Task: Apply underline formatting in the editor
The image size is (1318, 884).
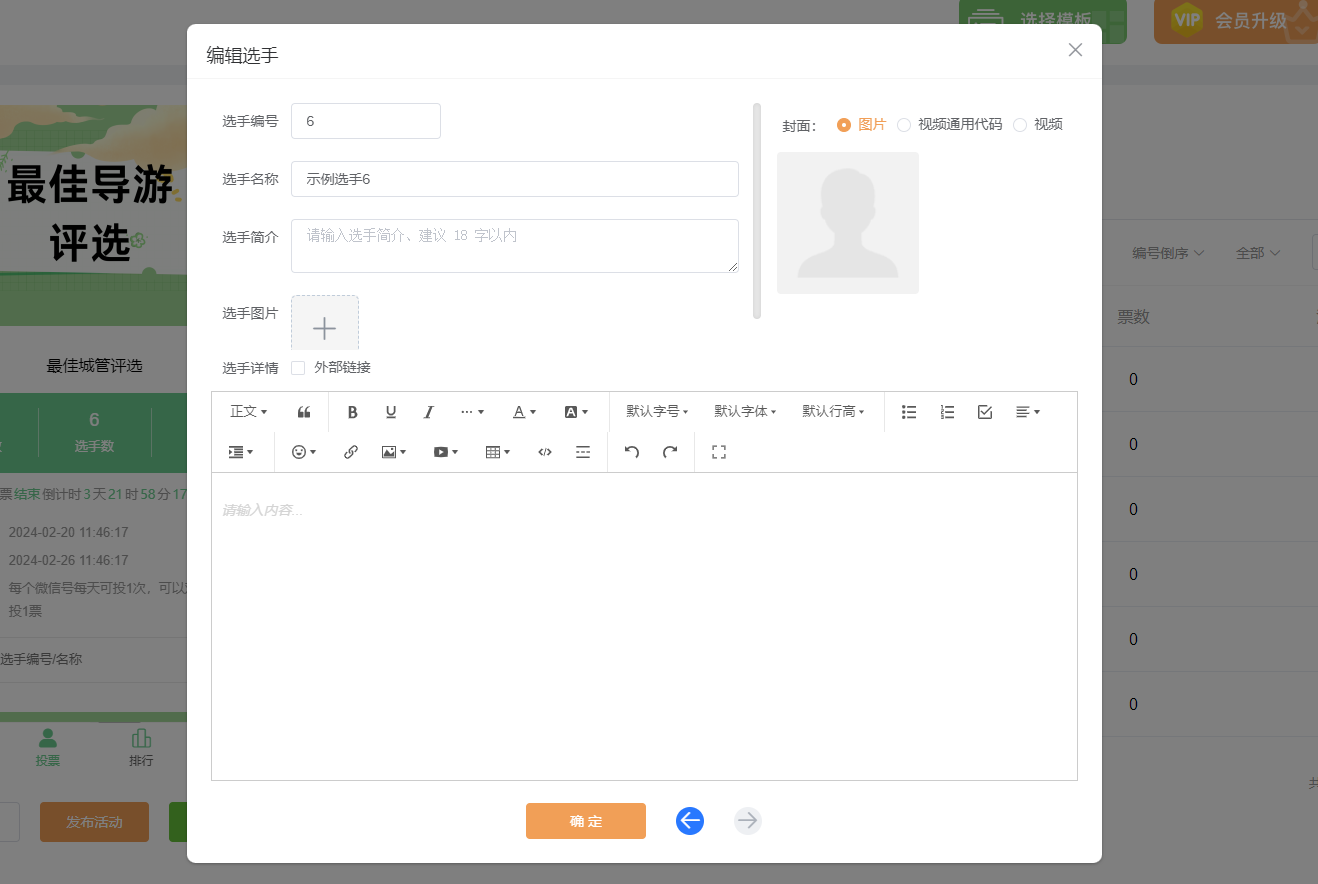Action: 391,412
